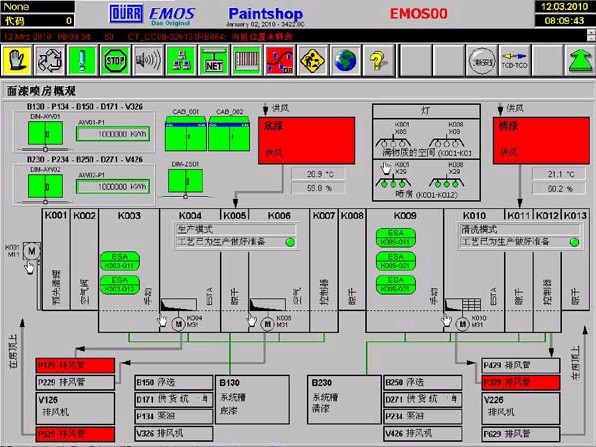Open the V226 排风机 box
This screenshot has height=447, width=596.
point(521,408)
